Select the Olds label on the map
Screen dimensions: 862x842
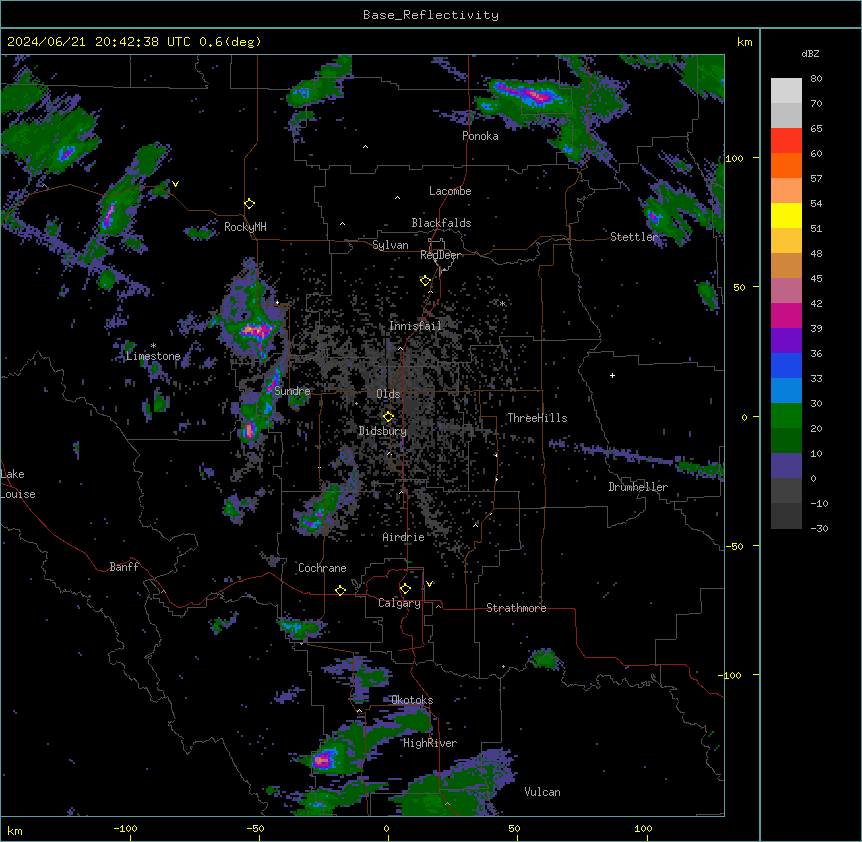388,394
